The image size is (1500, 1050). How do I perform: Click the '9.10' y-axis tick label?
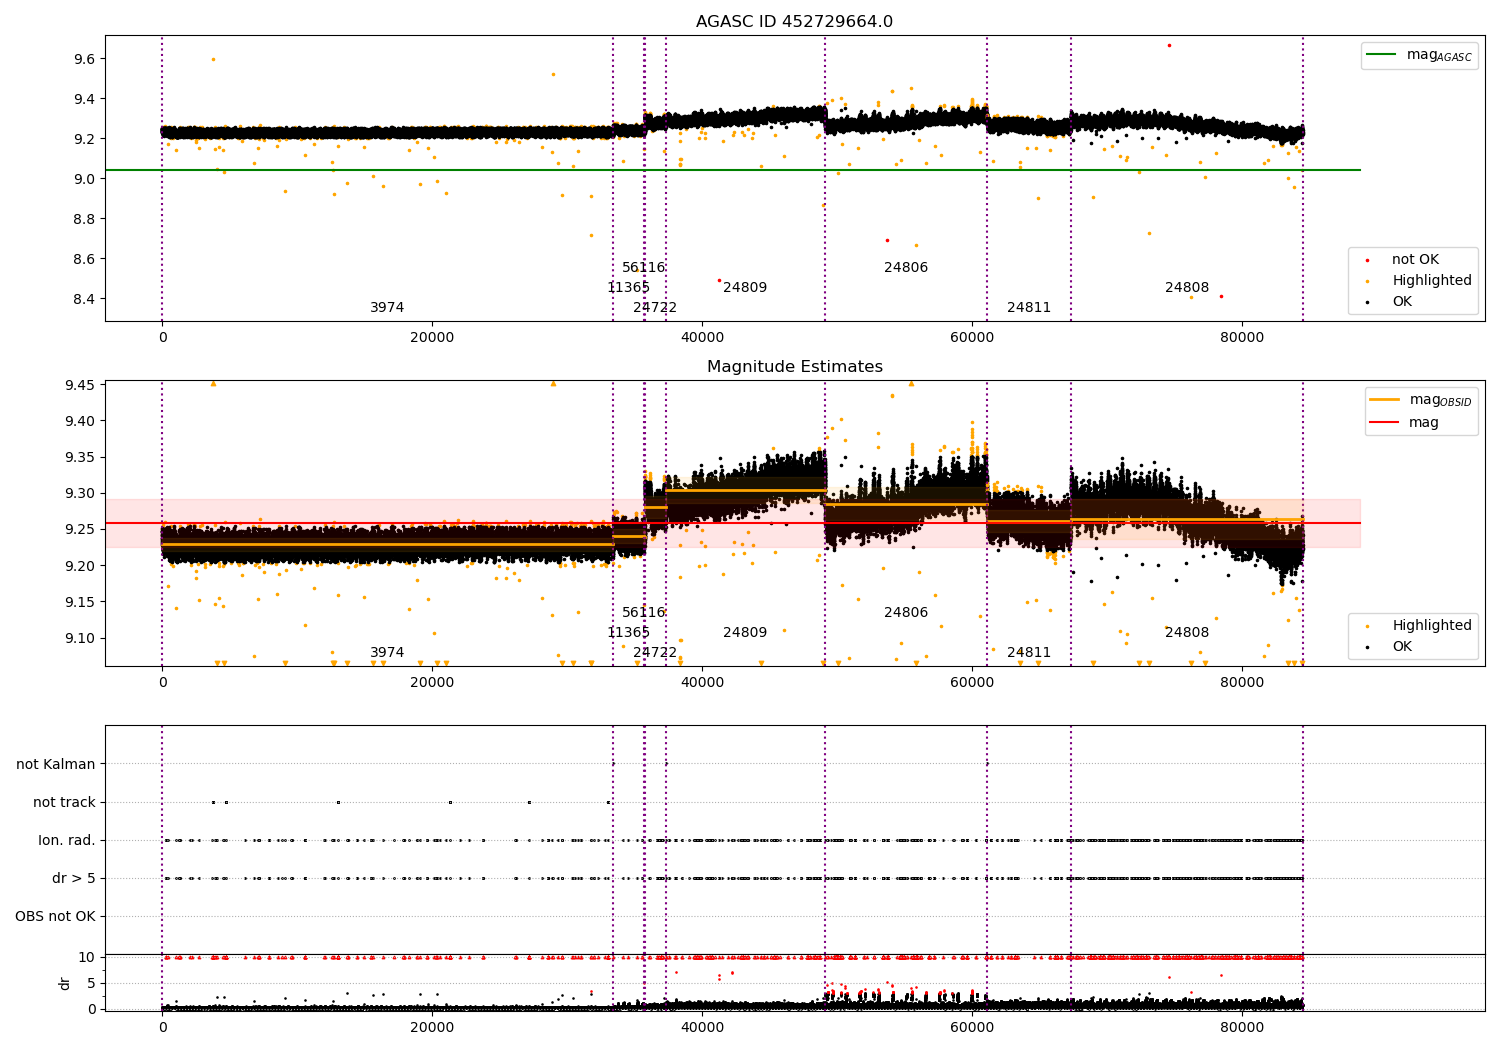coord(81,638)
